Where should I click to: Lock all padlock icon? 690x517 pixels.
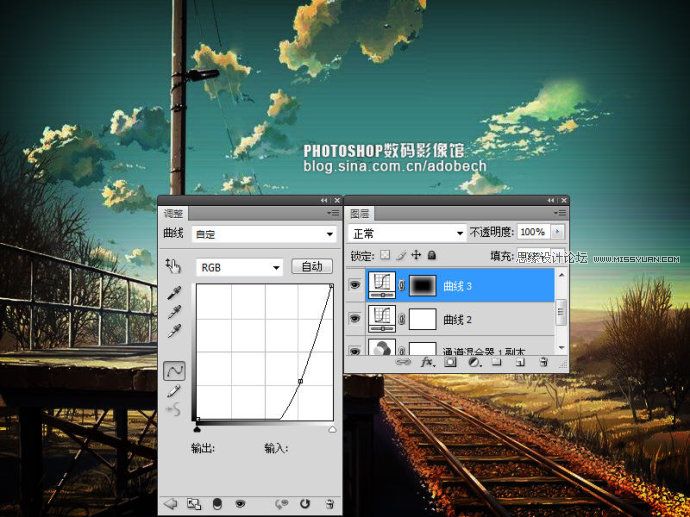[x=432, y=255]
